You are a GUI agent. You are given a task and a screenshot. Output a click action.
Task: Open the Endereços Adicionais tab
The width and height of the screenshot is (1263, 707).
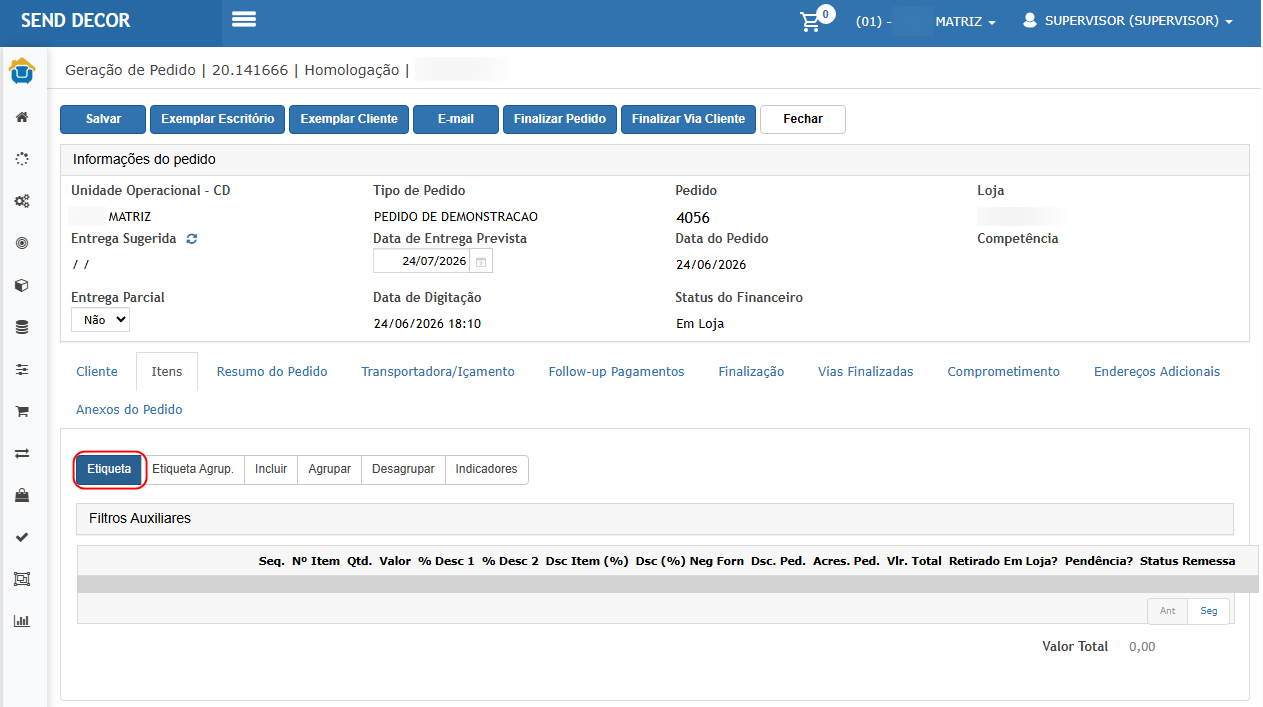1157,371
